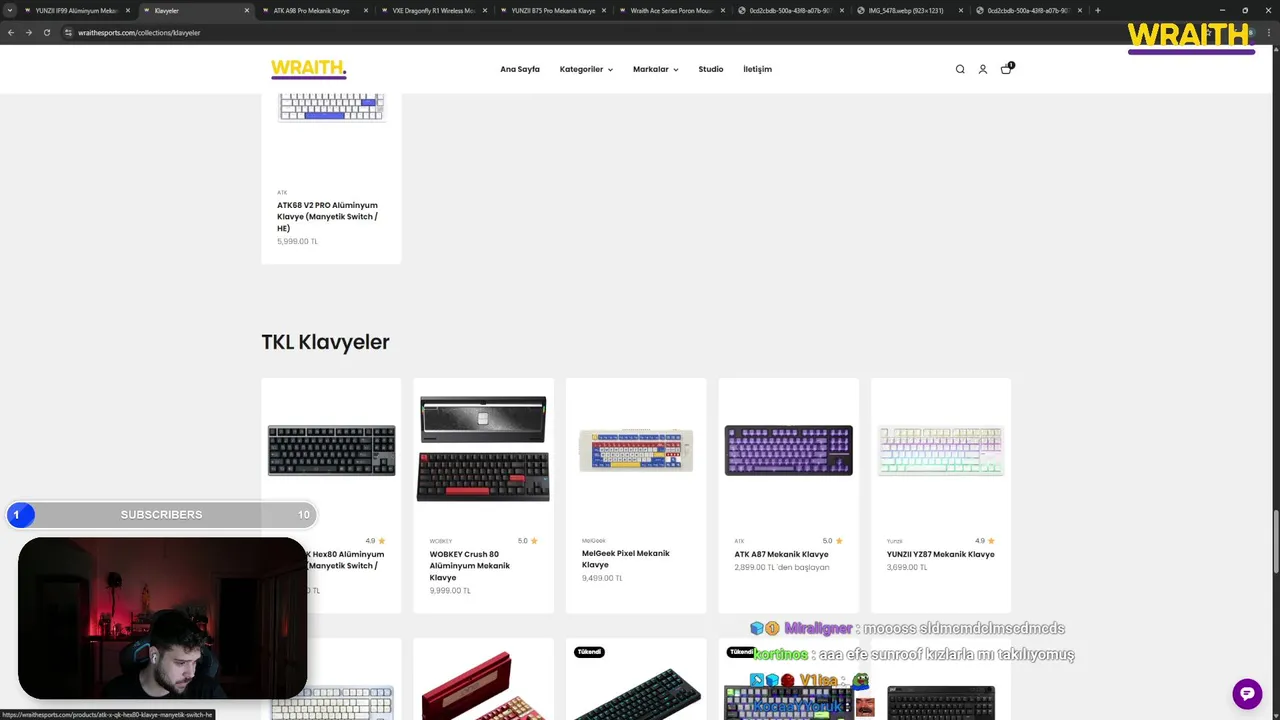Click the TKL Klavyeler section heading

(325, 342)
